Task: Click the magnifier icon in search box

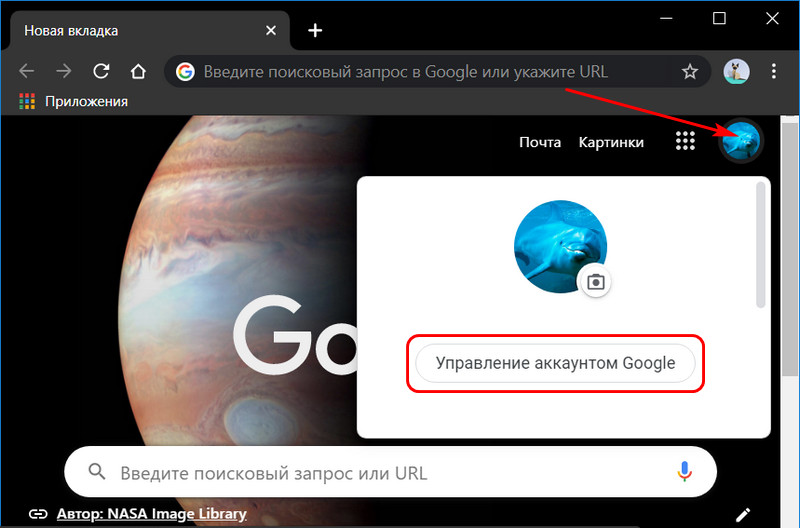Action: tap(97, 471)
